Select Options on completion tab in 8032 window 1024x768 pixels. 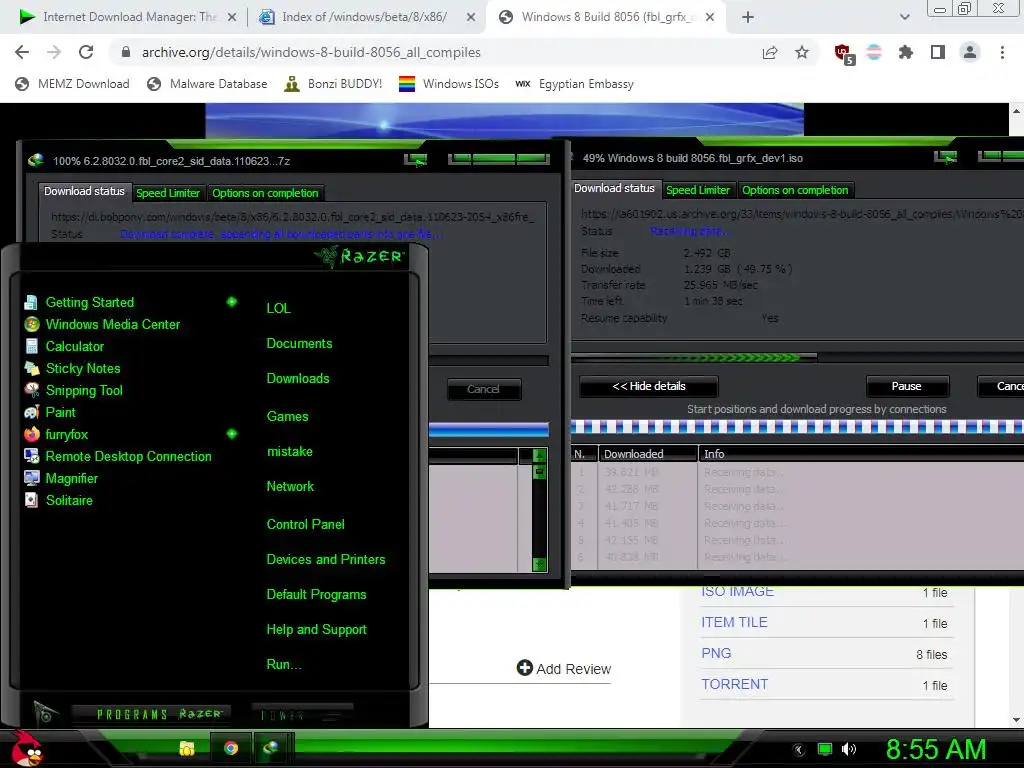(265, 193)
